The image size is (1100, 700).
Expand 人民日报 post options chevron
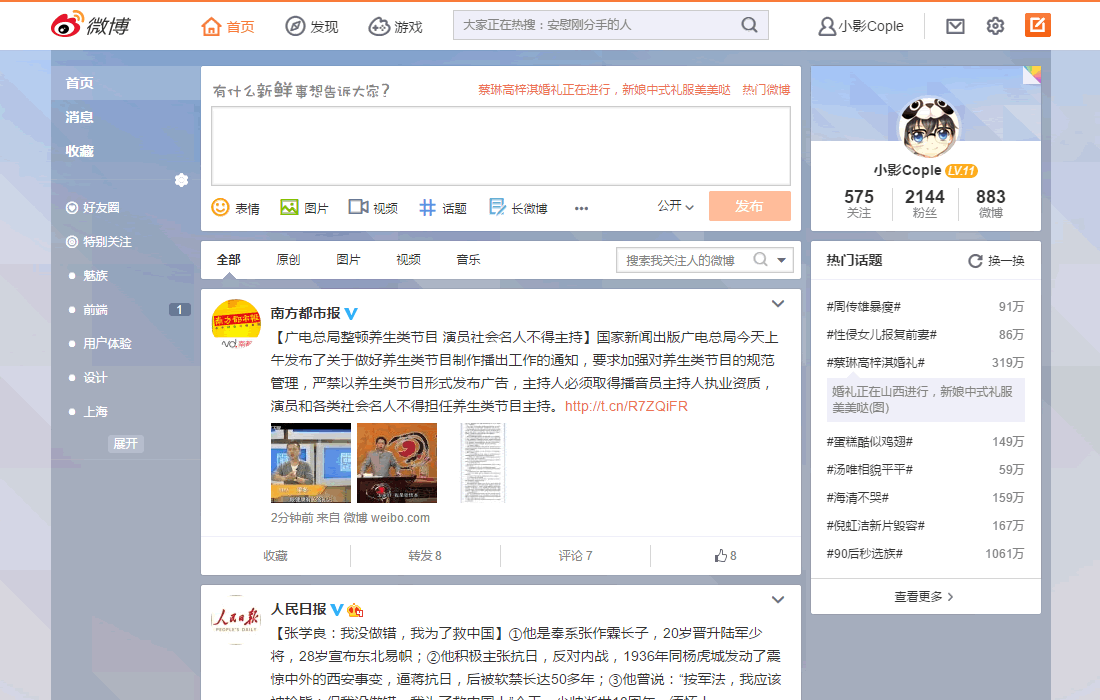pyautogui.click(x=778, y=600)
